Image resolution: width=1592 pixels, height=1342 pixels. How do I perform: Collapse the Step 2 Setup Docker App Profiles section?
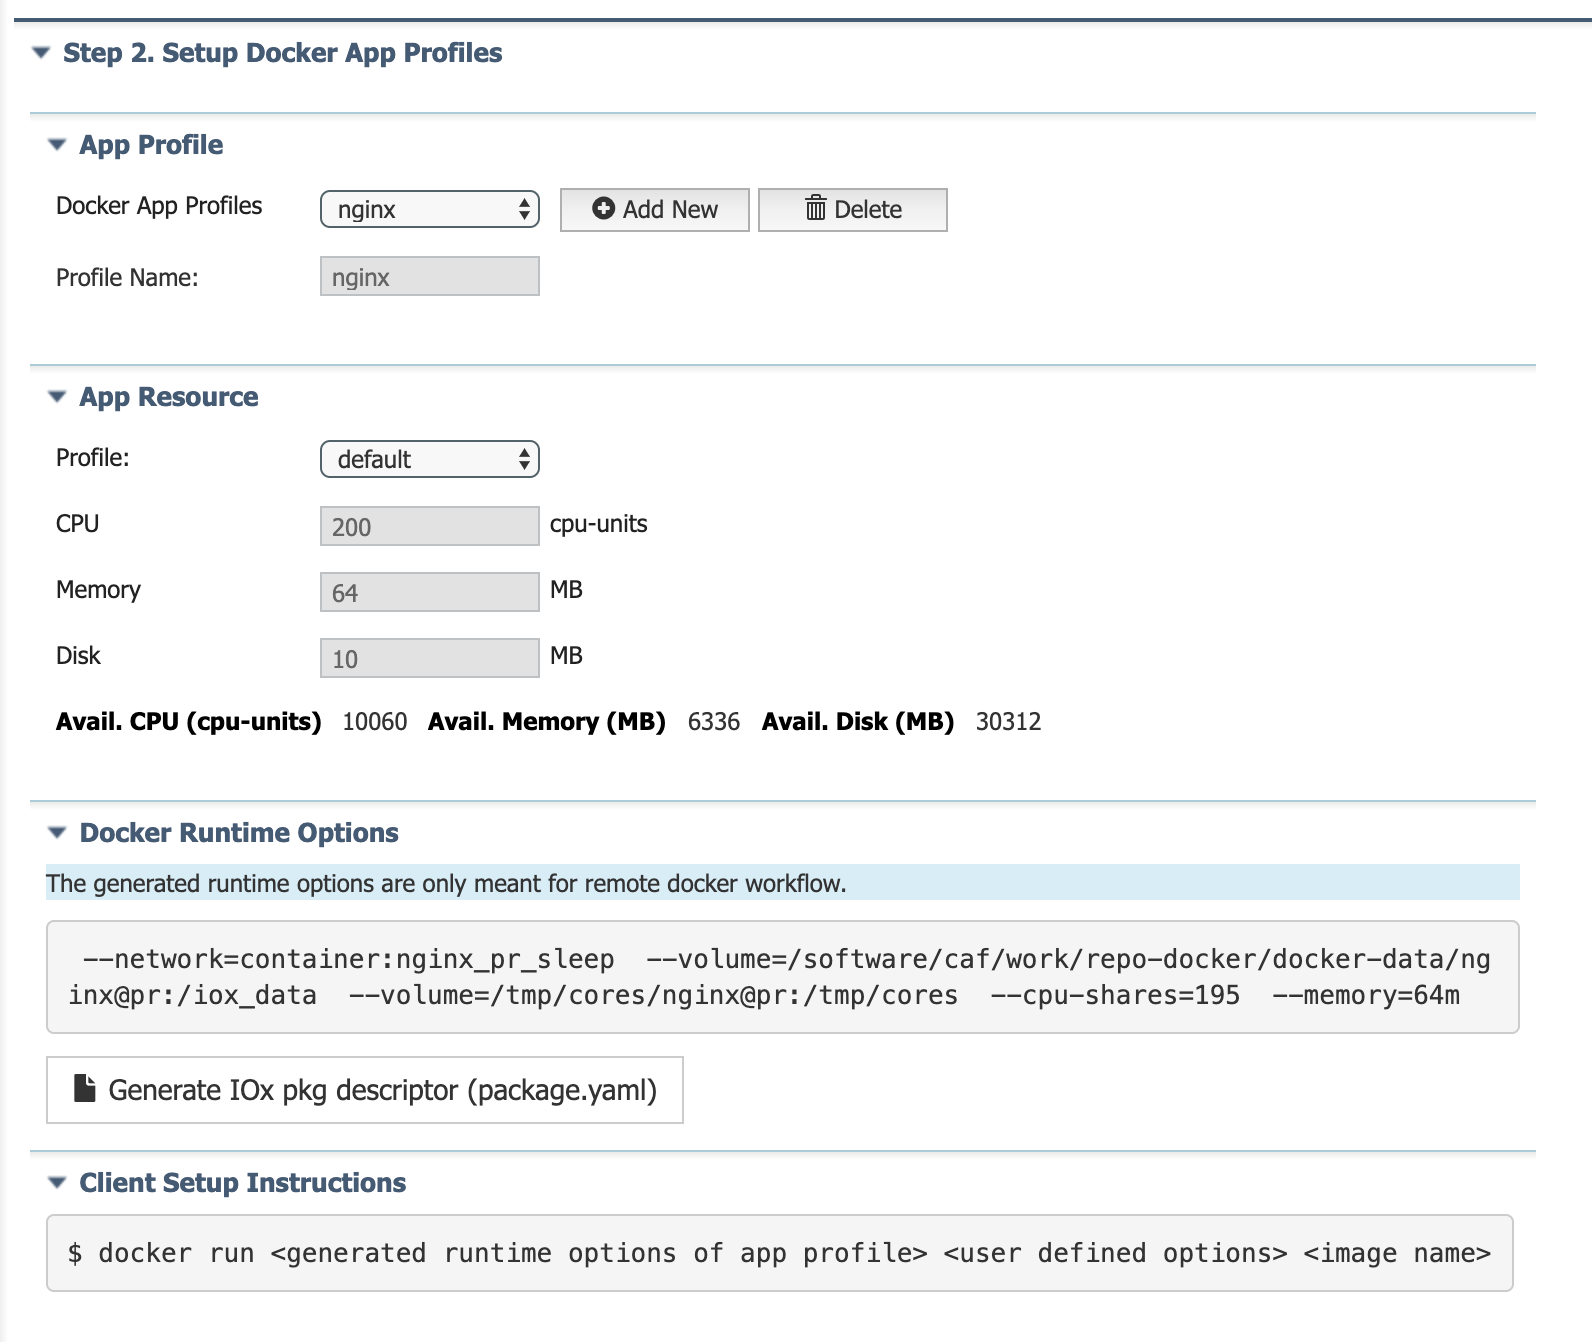(x=41, y=53)
